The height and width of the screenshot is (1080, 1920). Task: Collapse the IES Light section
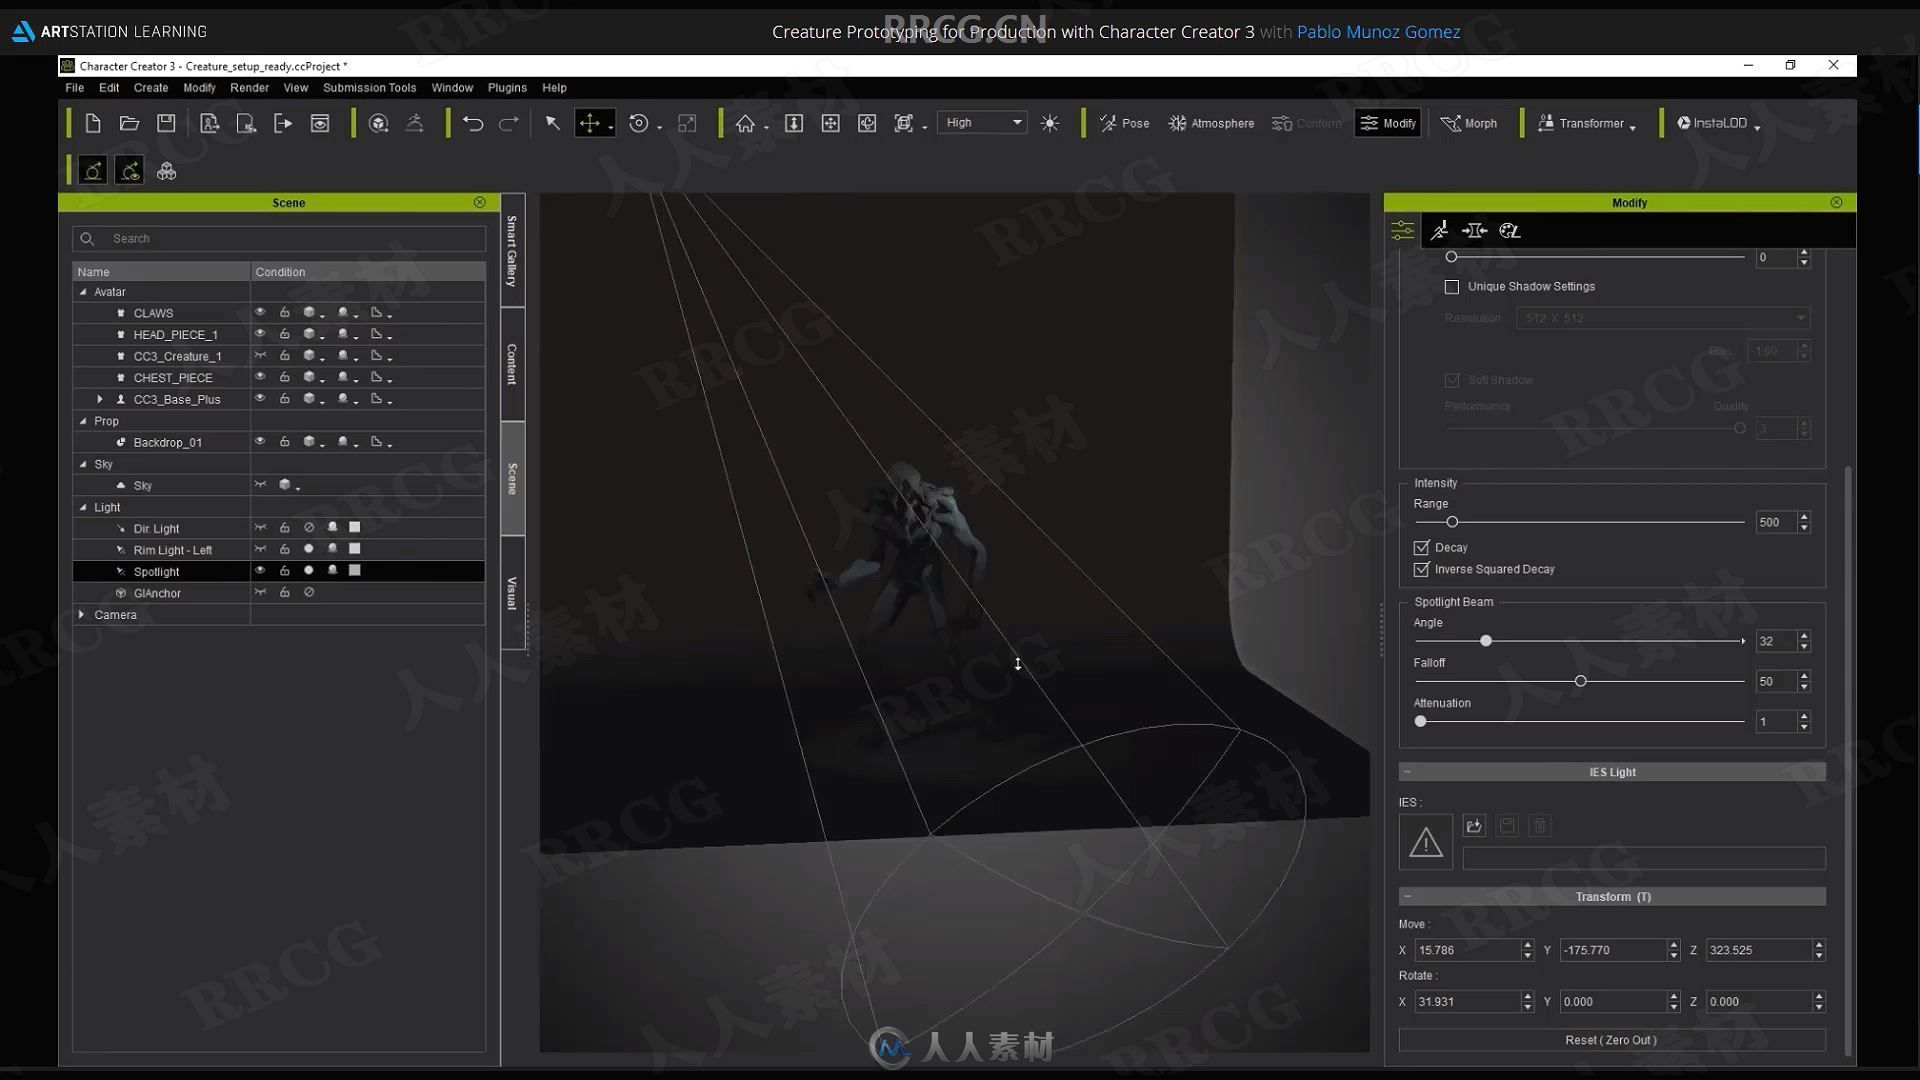click(1407, 772)
